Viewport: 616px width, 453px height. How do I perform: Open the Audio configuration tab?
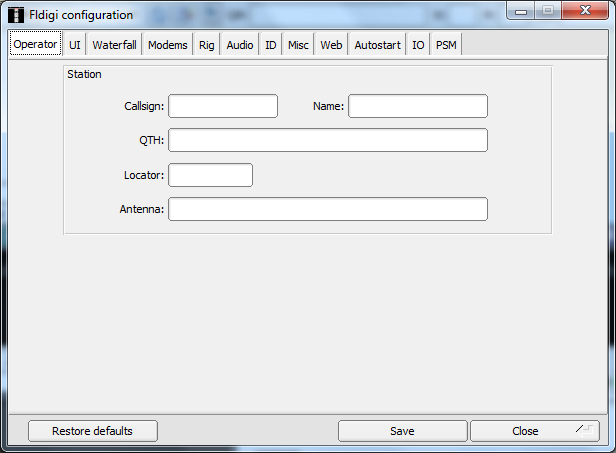(x=240, y=45)
